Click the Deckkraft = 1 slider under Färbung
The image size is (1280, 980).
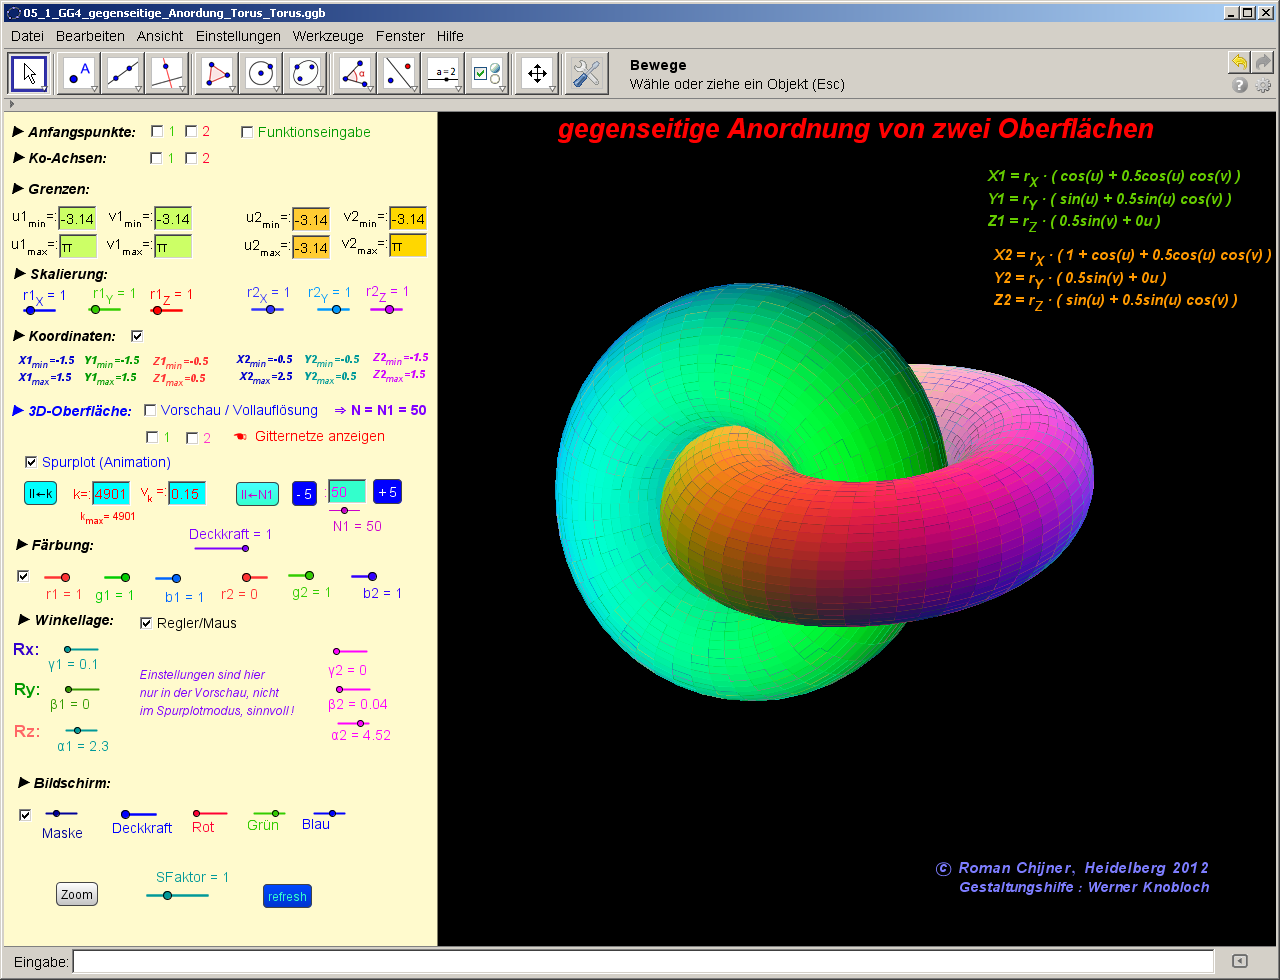point(222,548)
